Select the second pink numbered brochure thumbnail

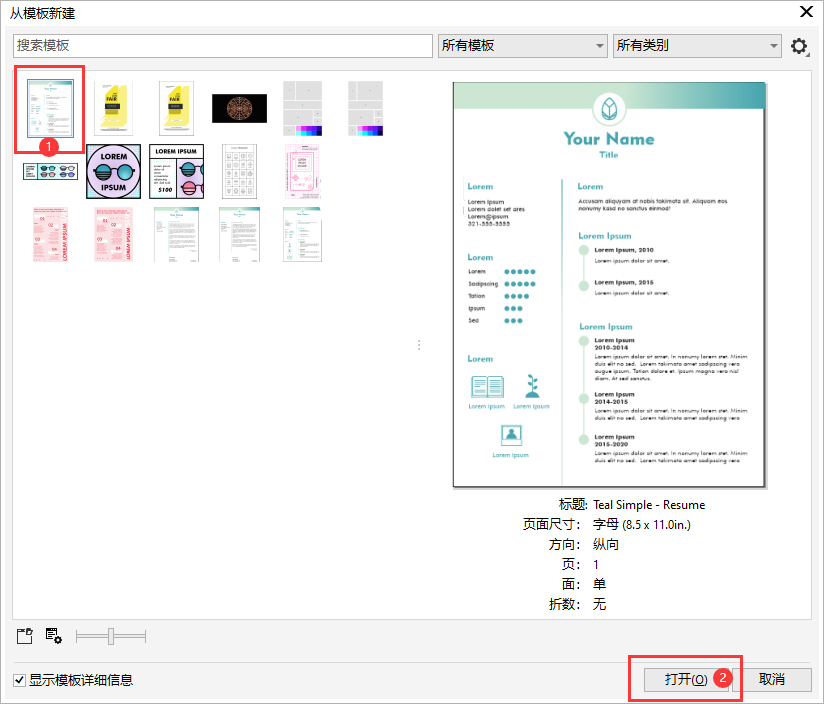tap(114, 234)
